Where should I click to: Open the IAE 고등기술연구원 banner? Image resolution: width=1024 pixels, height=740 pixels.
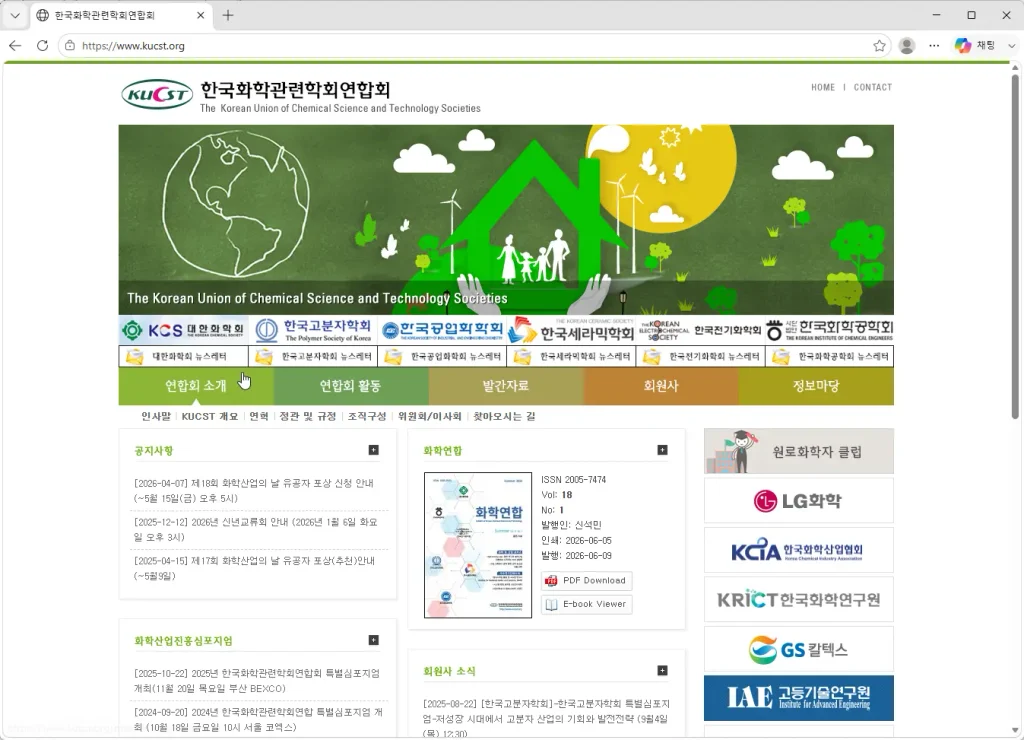(x=799, y=698)
